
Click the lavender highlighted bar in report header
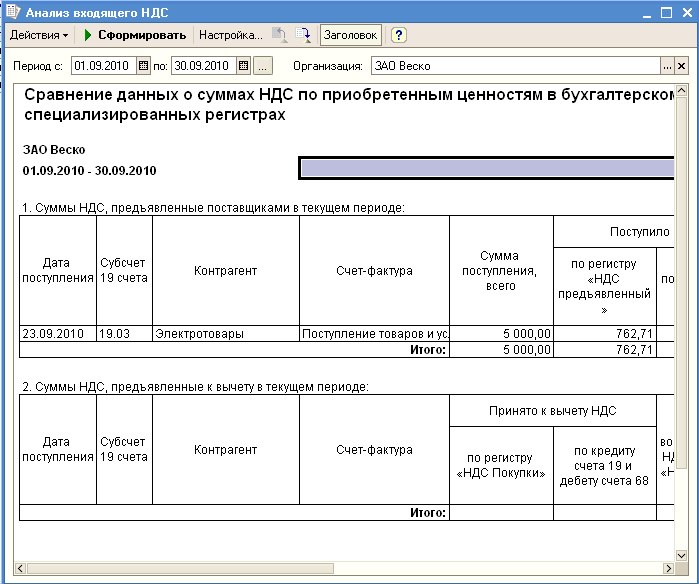(487, 168)
